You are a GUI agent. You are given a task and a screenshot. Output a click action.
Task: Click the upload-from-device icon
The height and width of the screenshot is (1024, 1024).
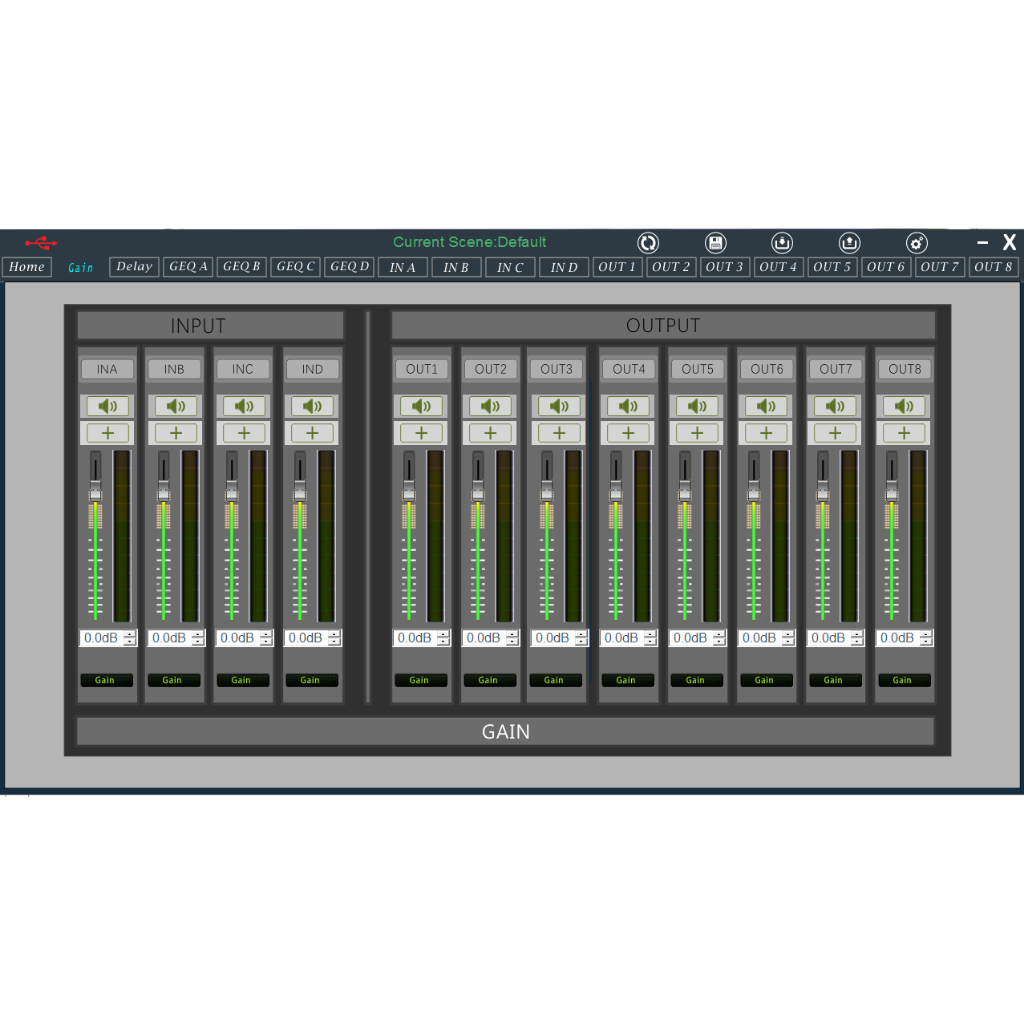pos(849,243)
